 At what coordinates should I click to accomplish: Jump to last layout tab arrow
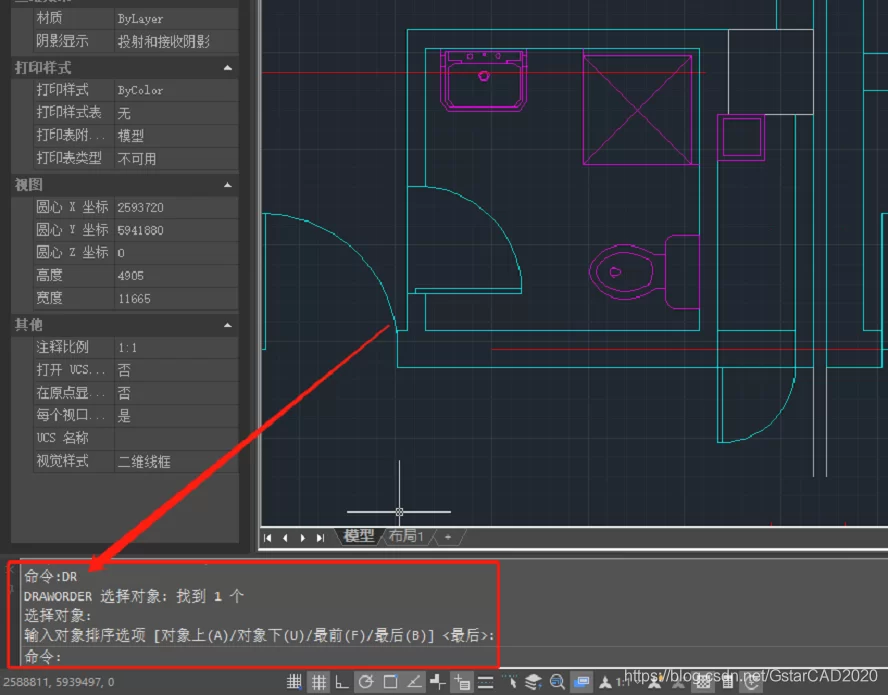coord(320,538)
